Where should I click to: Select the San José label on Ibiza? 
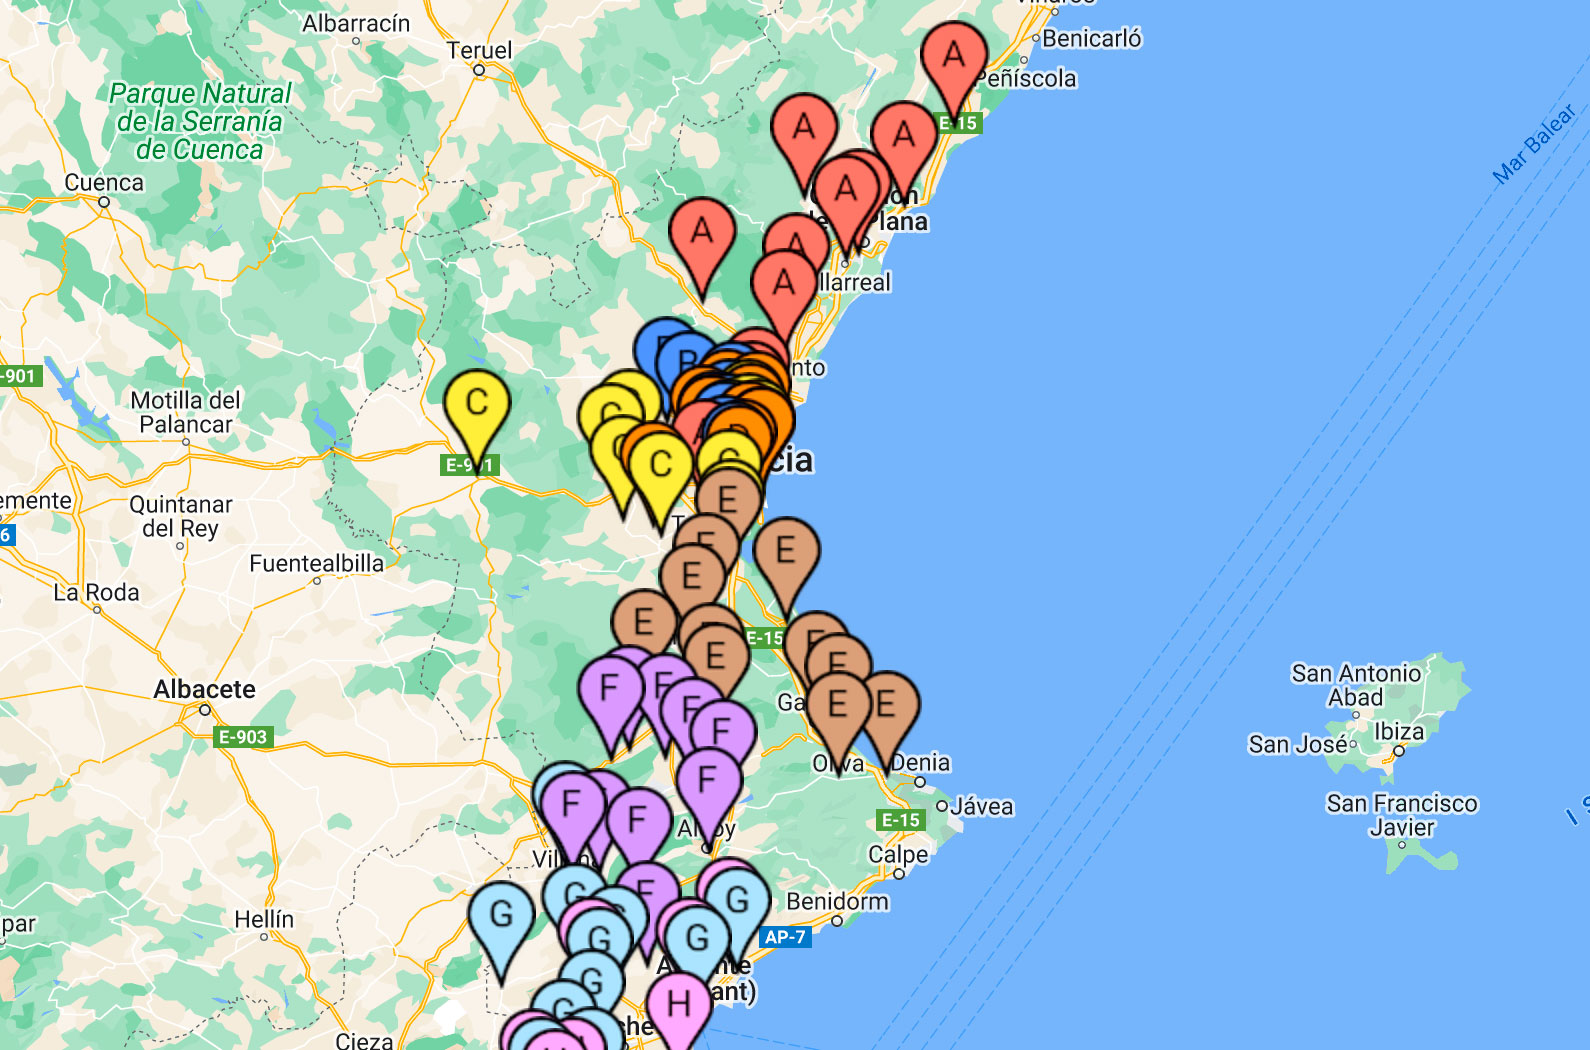point(1298,744)
